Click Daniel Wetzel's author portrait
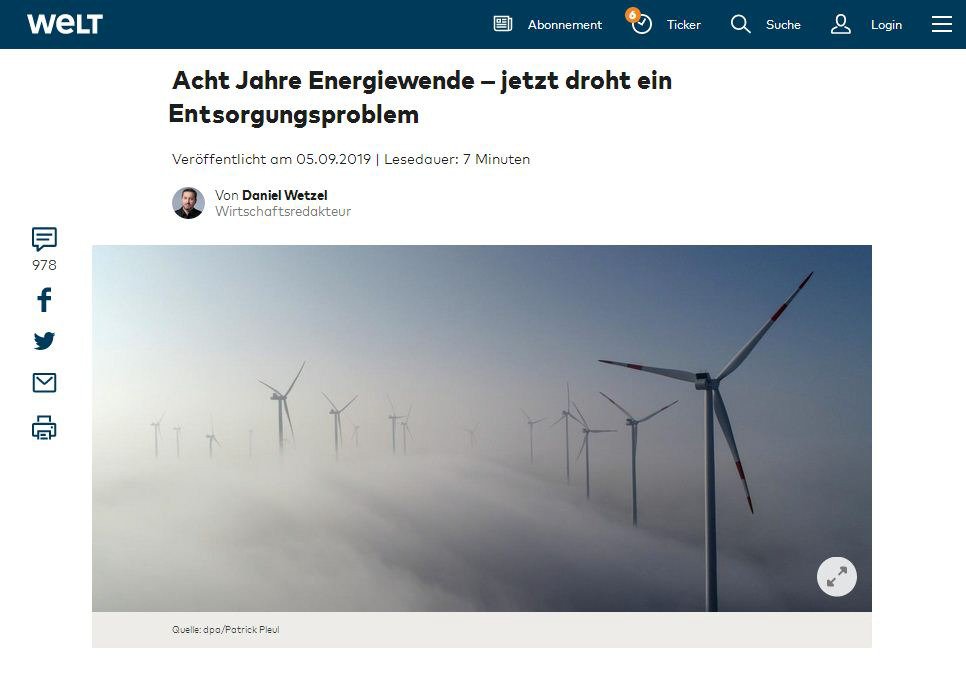This screenshot has width=966, height=674. [188, 203]
